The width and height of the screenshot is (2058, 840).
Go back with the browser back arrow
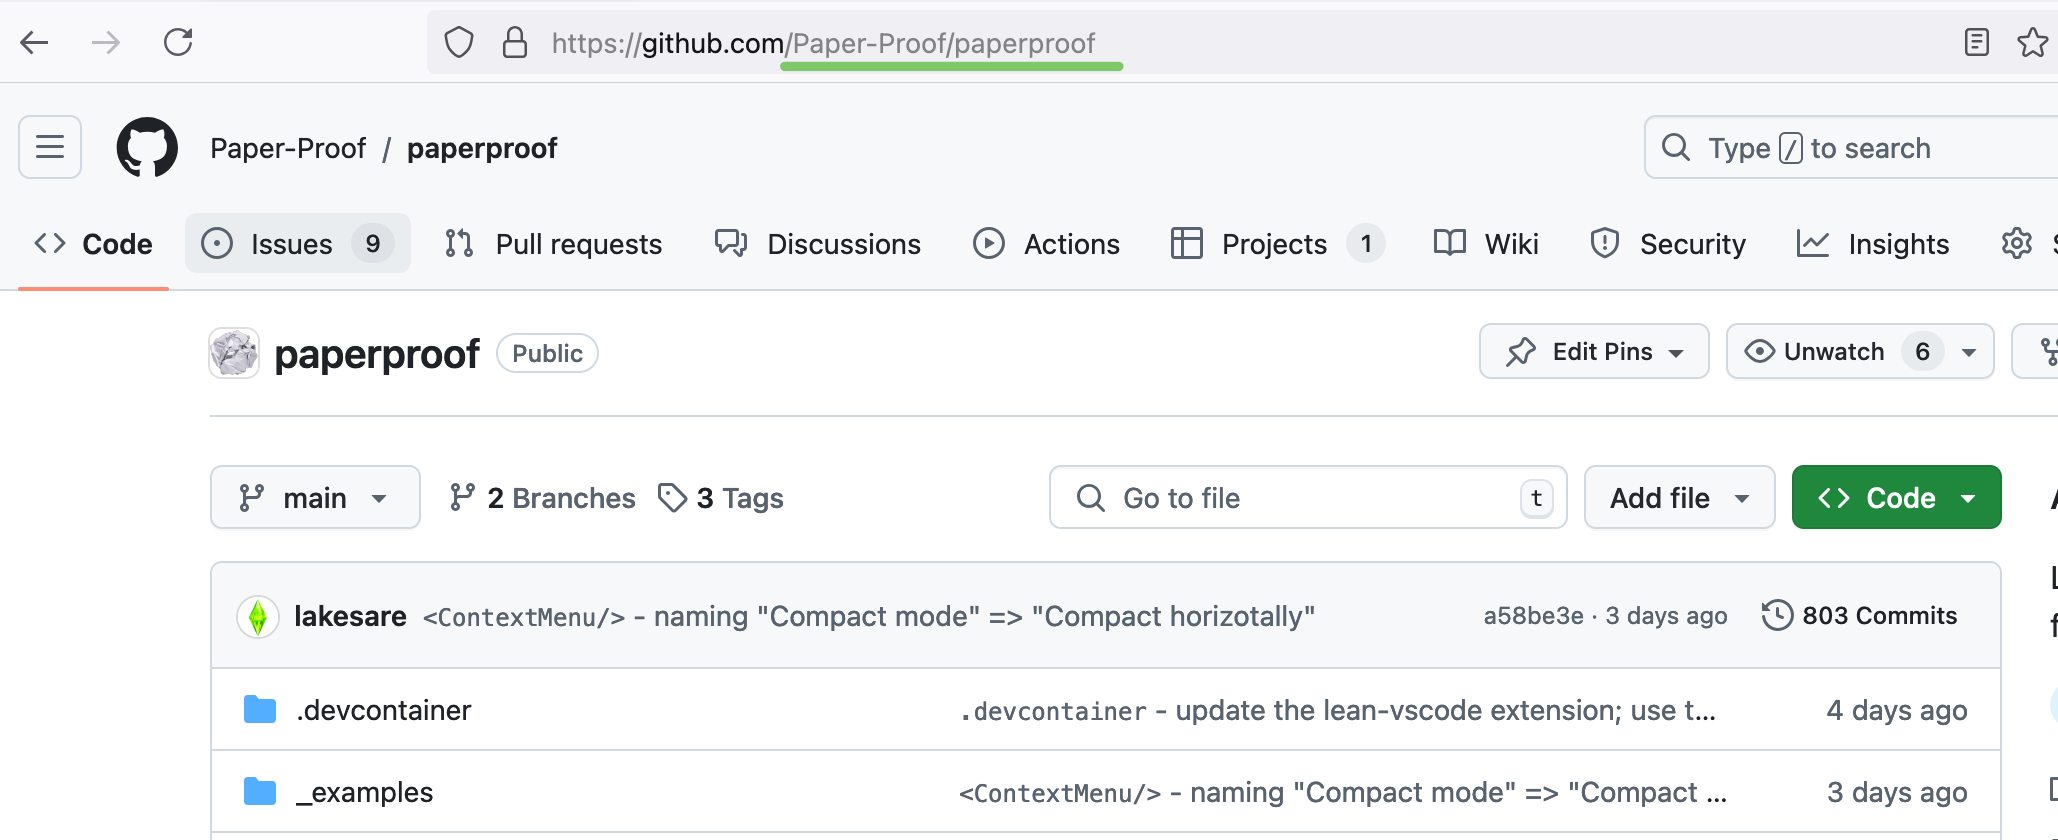(x=35, y=42)
